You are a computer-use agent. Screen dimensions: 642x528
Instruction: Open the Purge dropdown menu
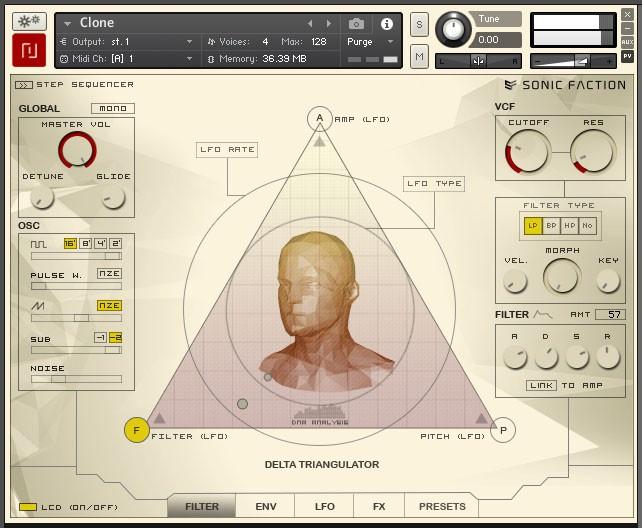[365, 42]
